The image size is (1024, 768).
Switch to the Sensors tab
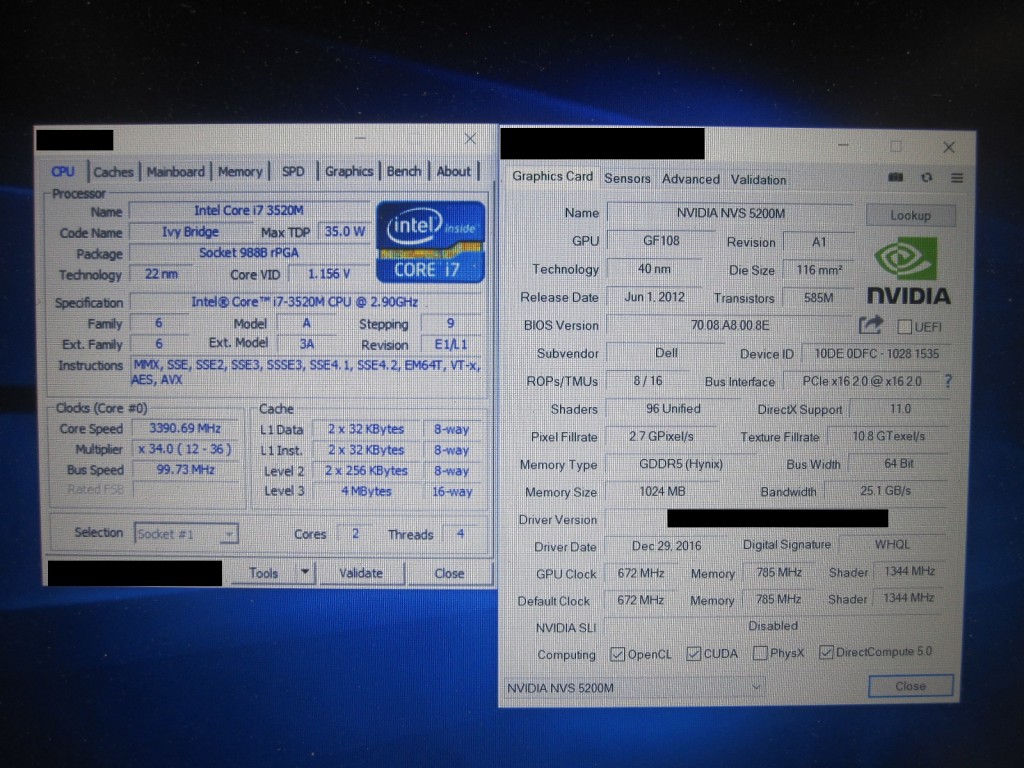pyautogui.click(x=627, y=178)
